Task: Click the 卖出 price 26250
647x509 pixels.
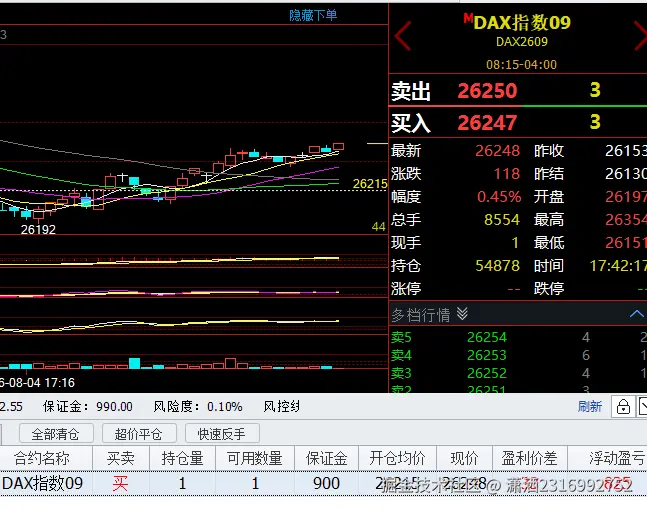Action: [x=487, y=91]
